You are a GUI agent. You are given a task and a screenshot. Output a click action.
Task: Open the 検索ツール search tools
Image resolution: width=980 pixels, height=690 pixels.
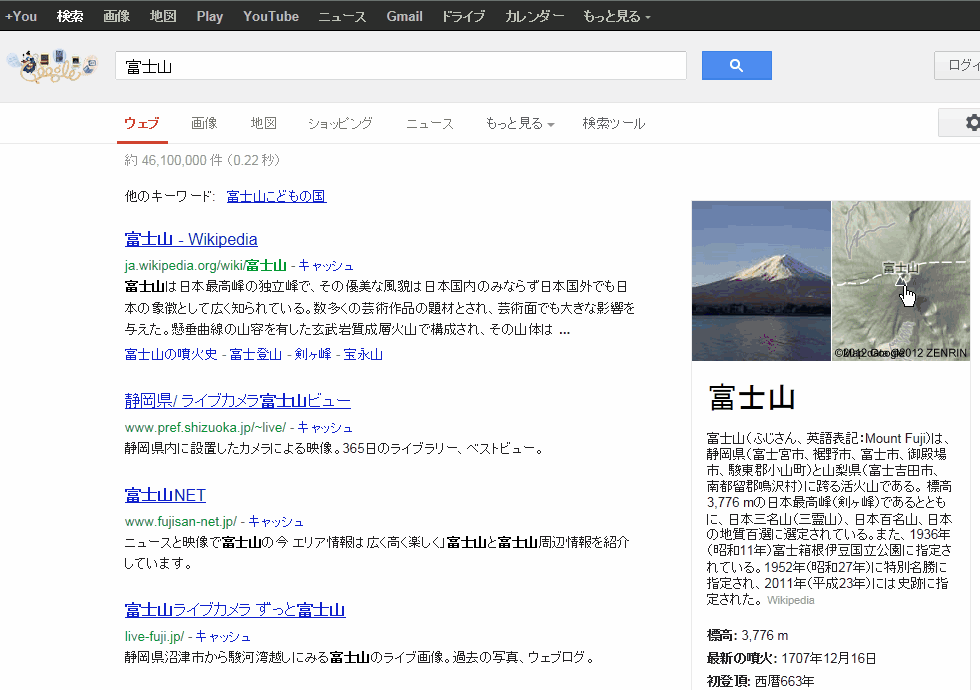coord(613,123)
